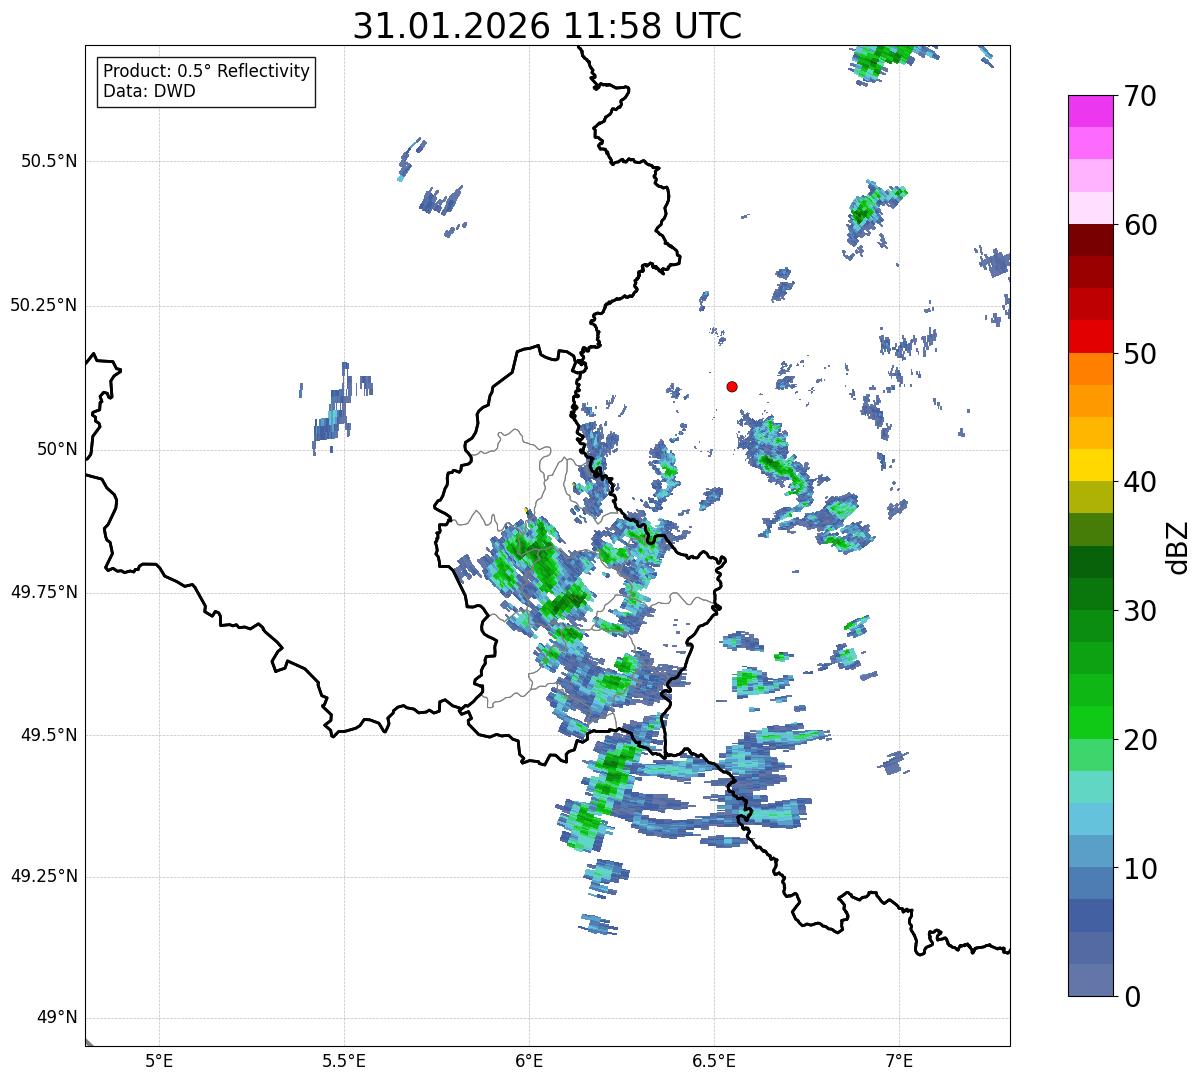Click the colorbar tick label 10
This screenshot has width=1202, height=1081.
coord(1140,869)
